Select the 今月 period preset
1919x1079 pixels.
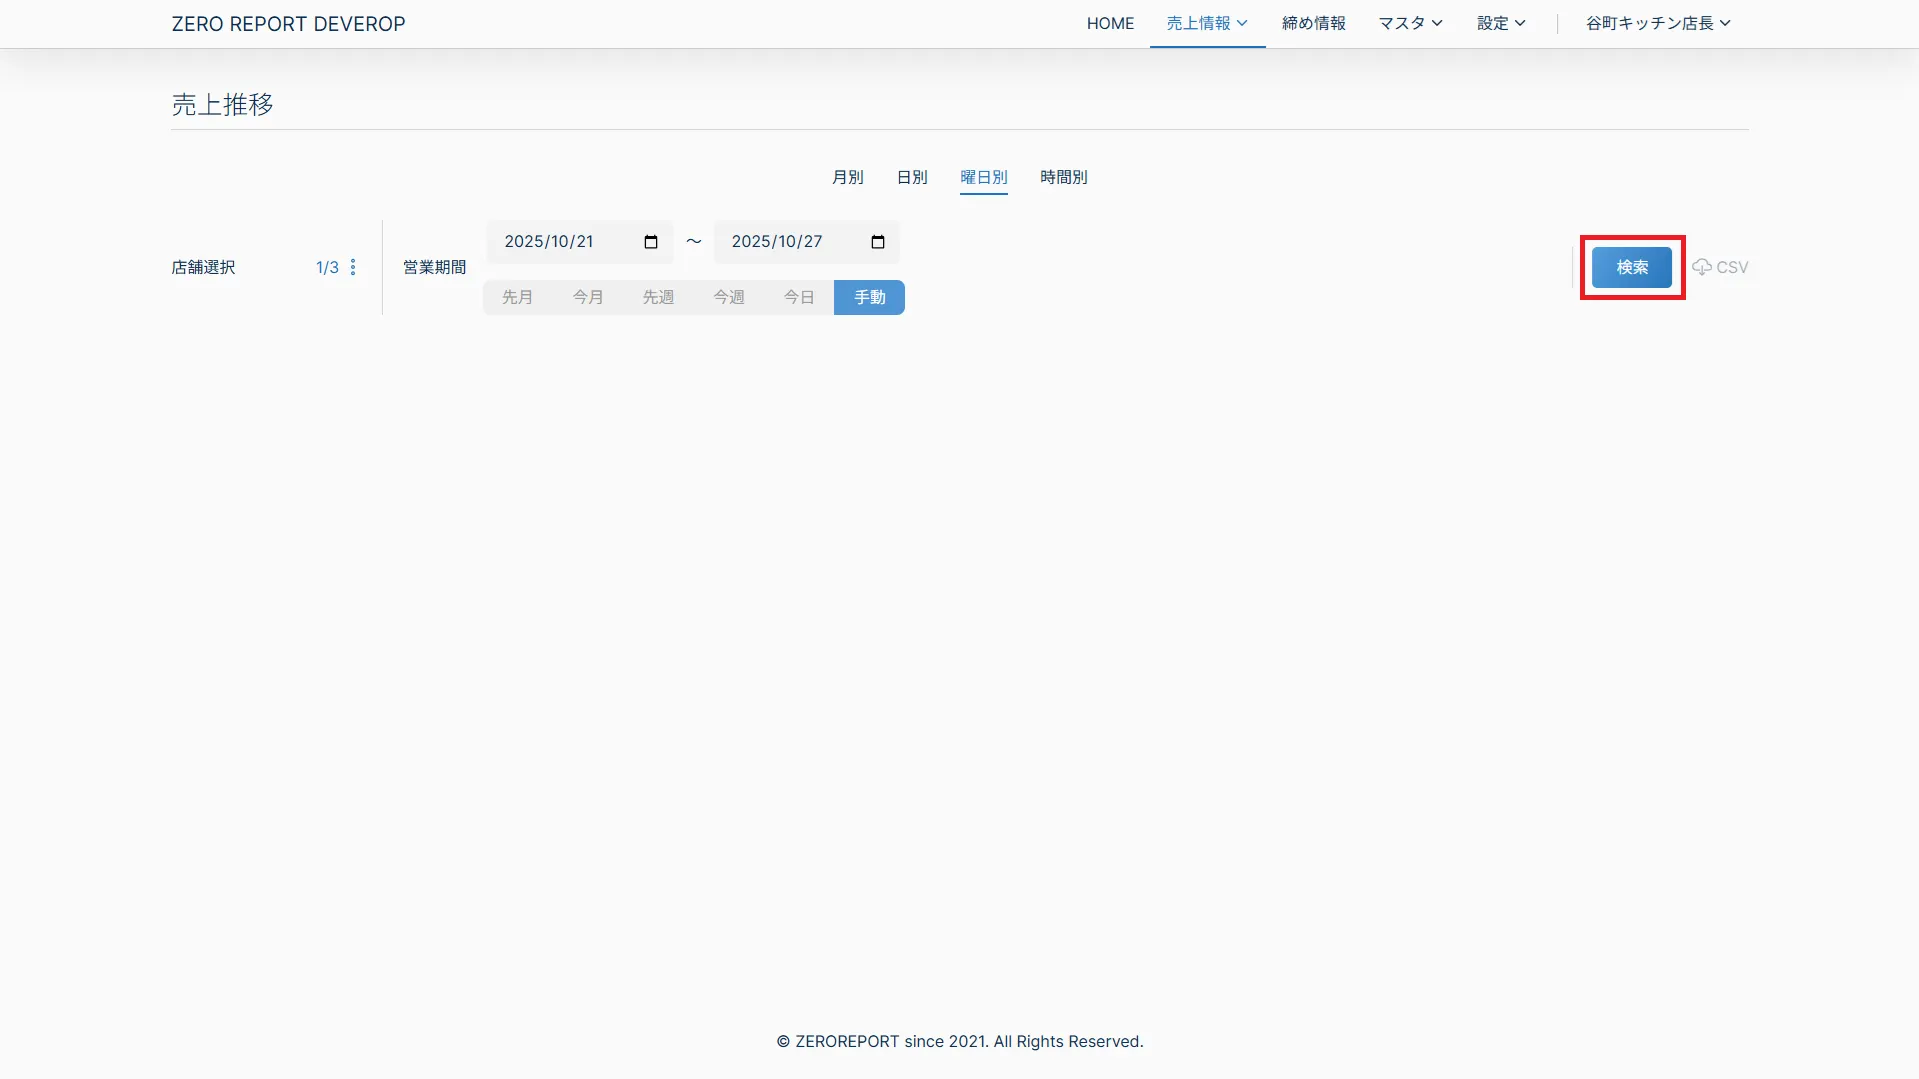coord(588,297)
